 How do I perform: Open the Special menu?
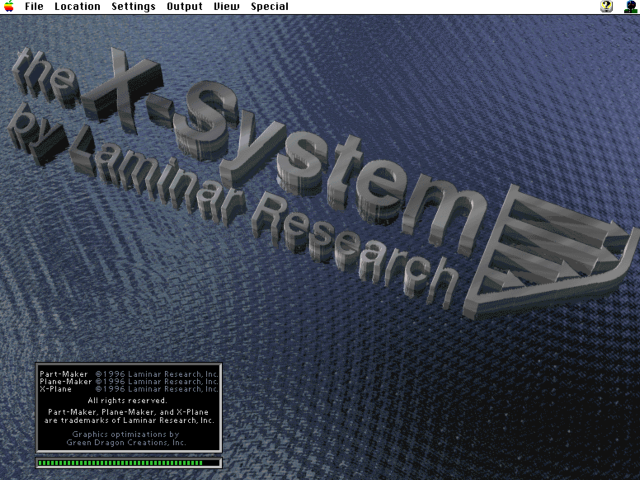tap(269, 7)
